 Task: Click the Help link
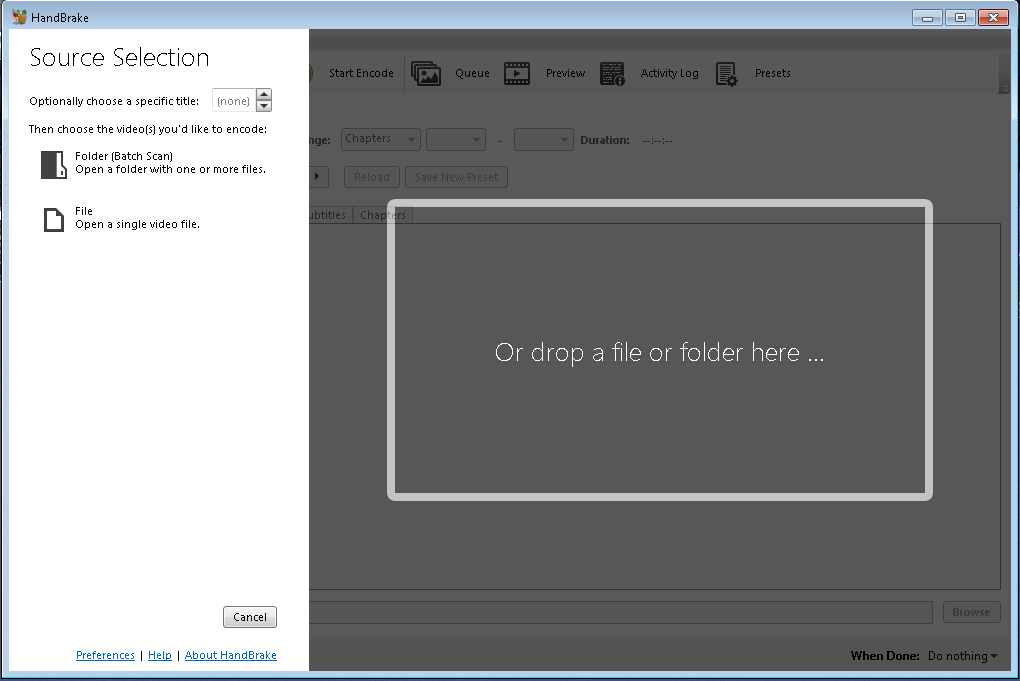[160, 655]
